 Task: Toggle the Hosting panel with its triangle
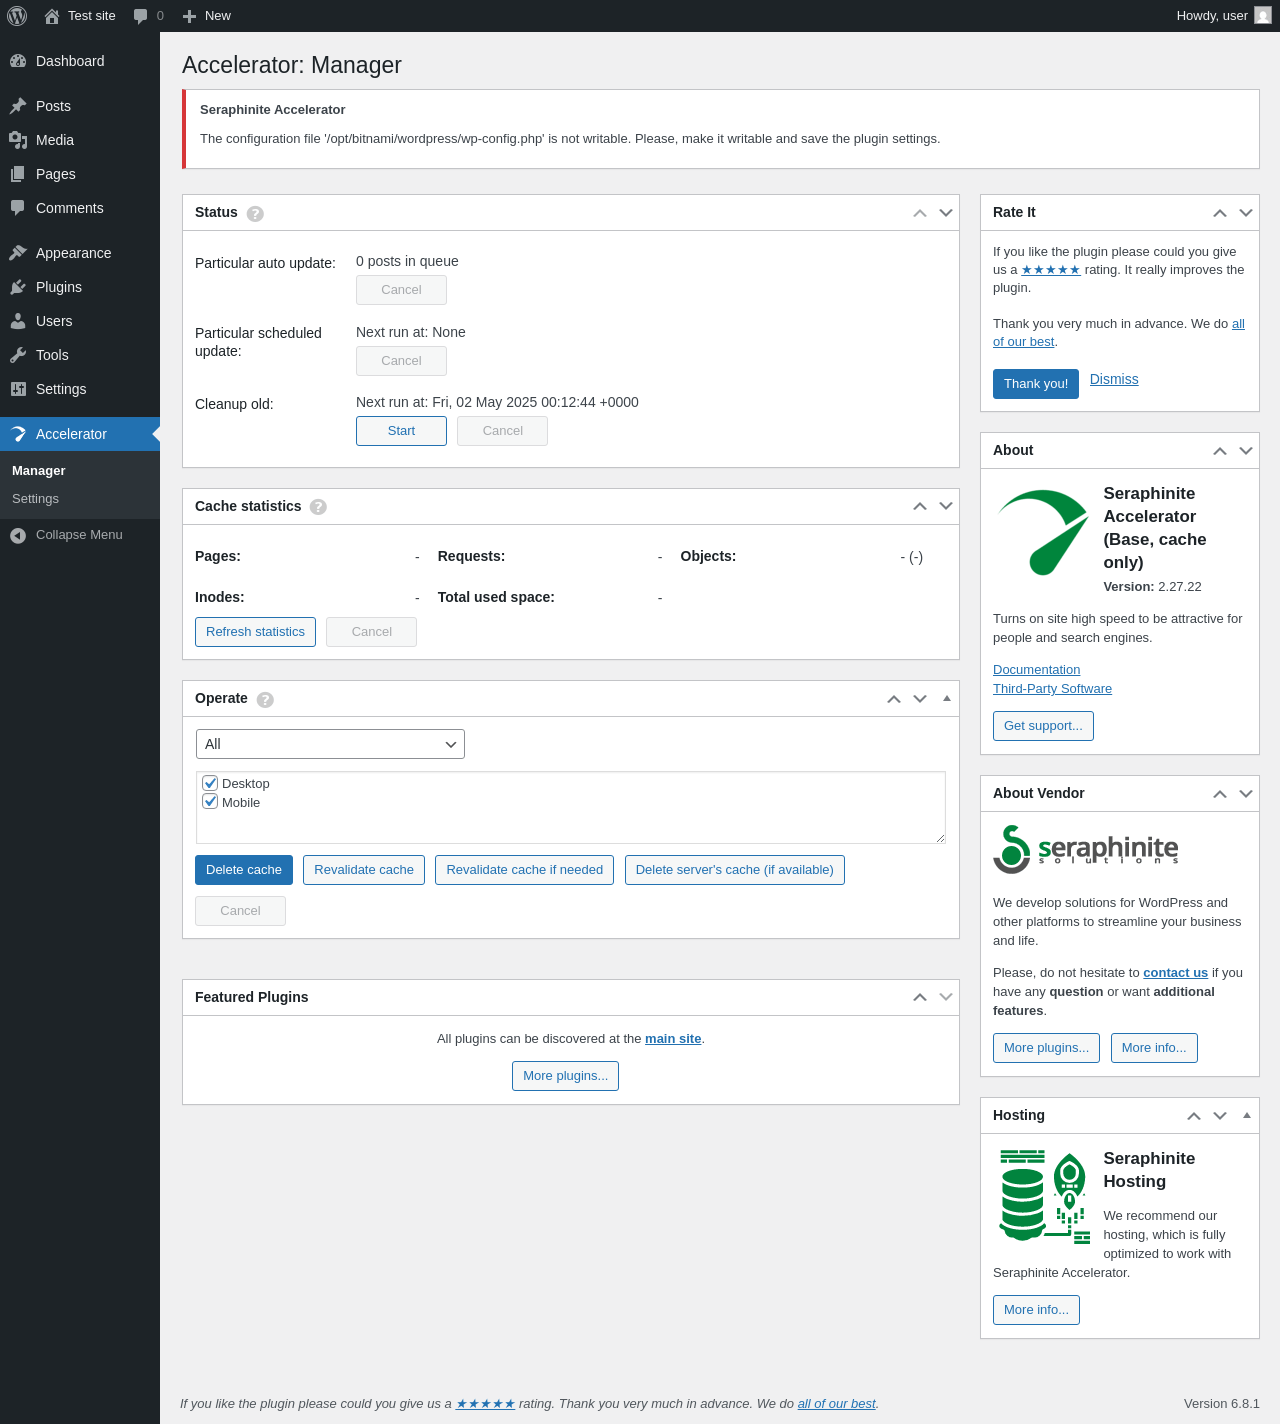click(x=1246, y=1115)
